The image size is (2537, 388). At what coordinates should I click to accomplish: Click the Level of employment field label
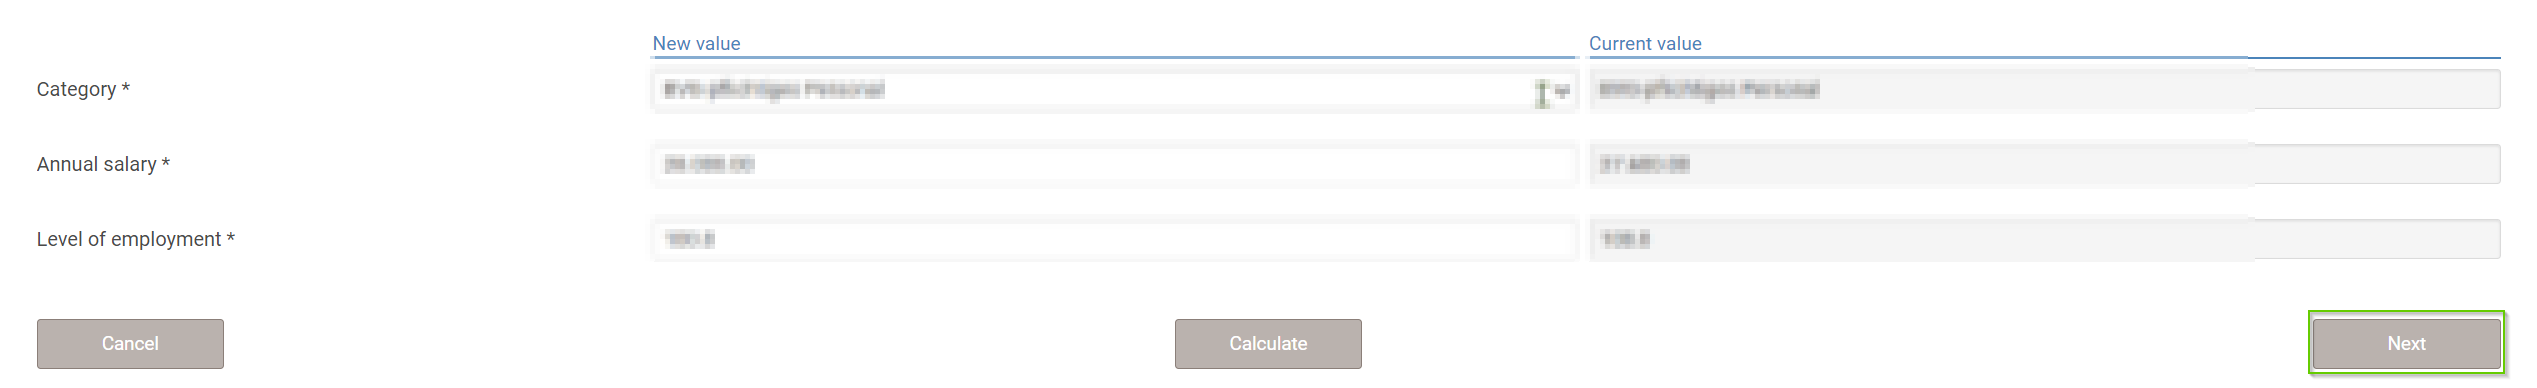click(129, 239)
